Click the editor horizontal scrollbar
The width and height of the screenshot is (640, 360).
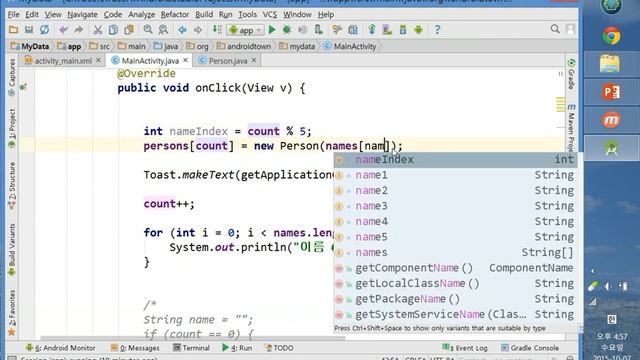pos(193,338)
